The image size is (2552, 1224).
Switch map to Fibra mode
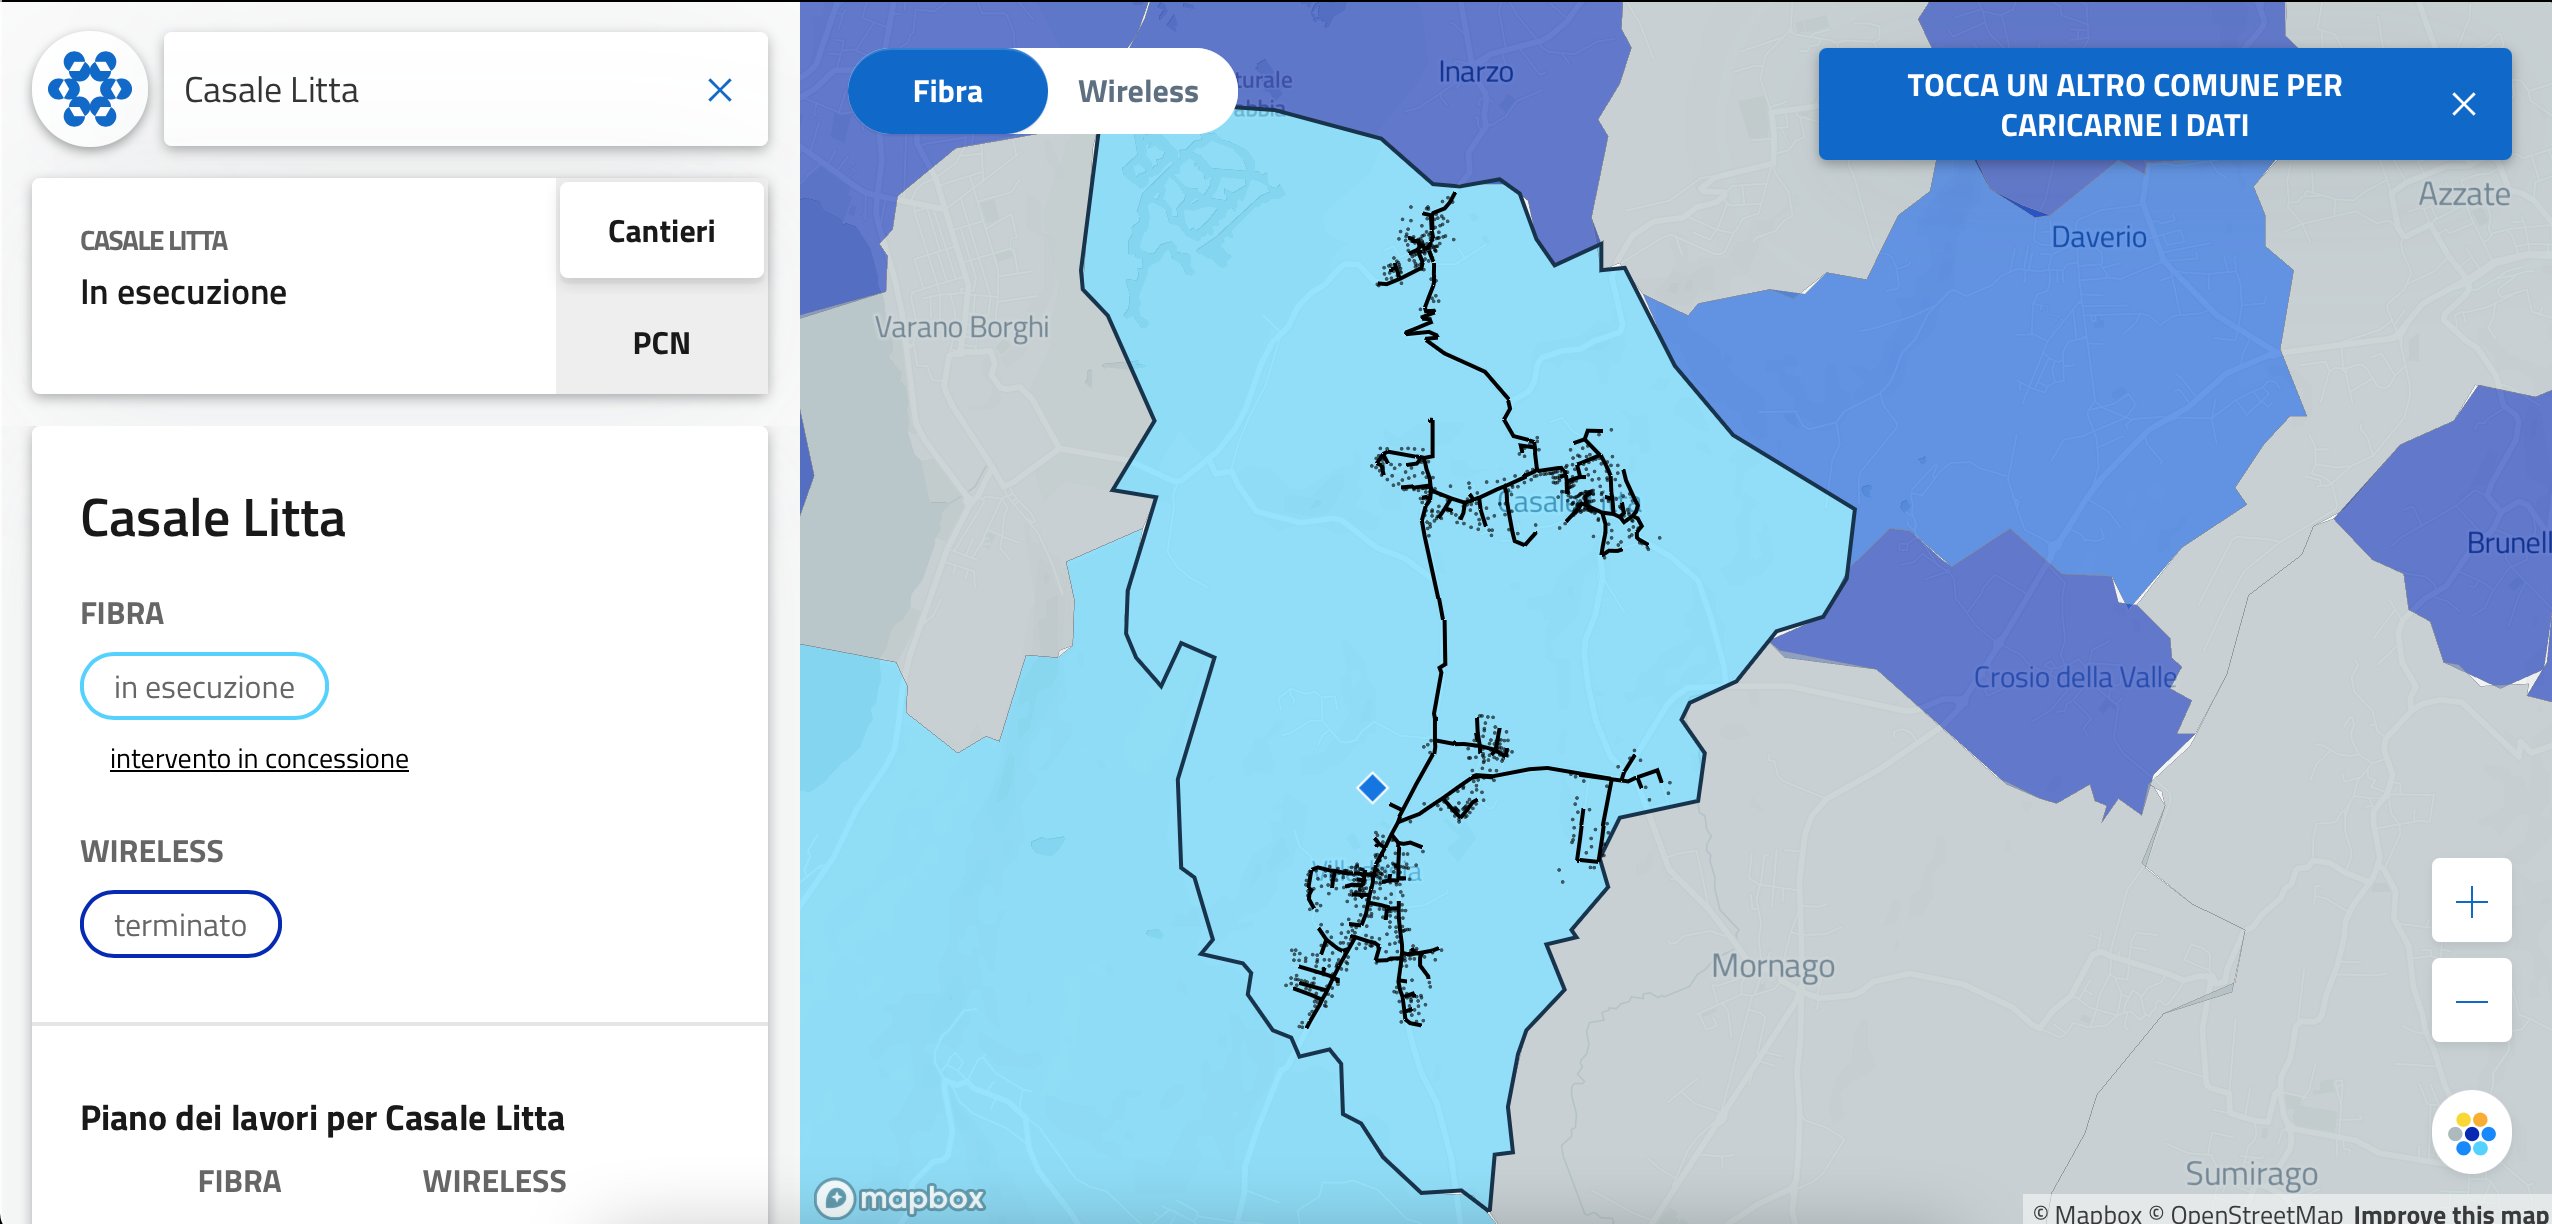click(946, 92)
